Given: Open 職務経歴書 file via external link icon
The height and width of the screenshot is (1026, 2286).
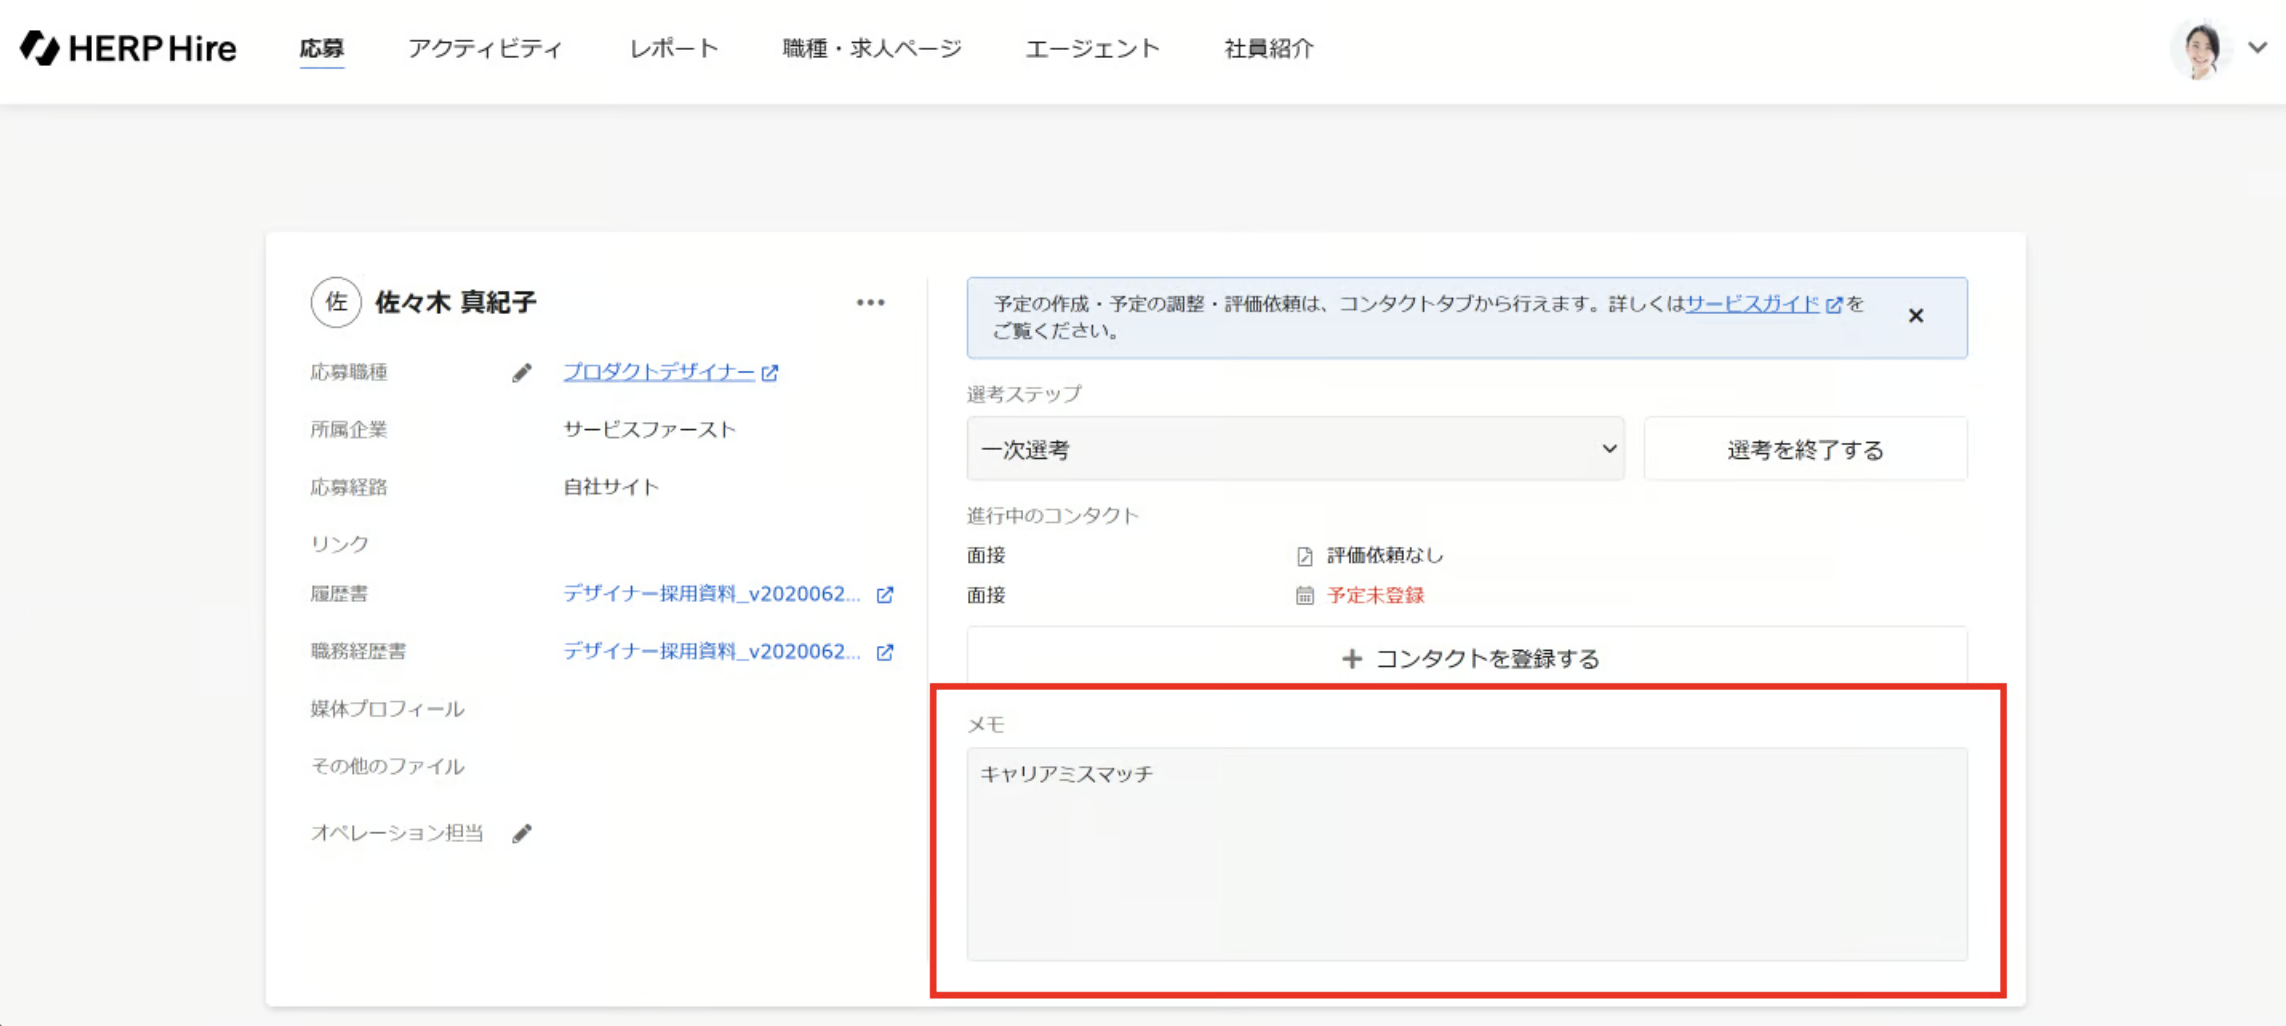Looking at the screenshot, I should click(885, 652).
